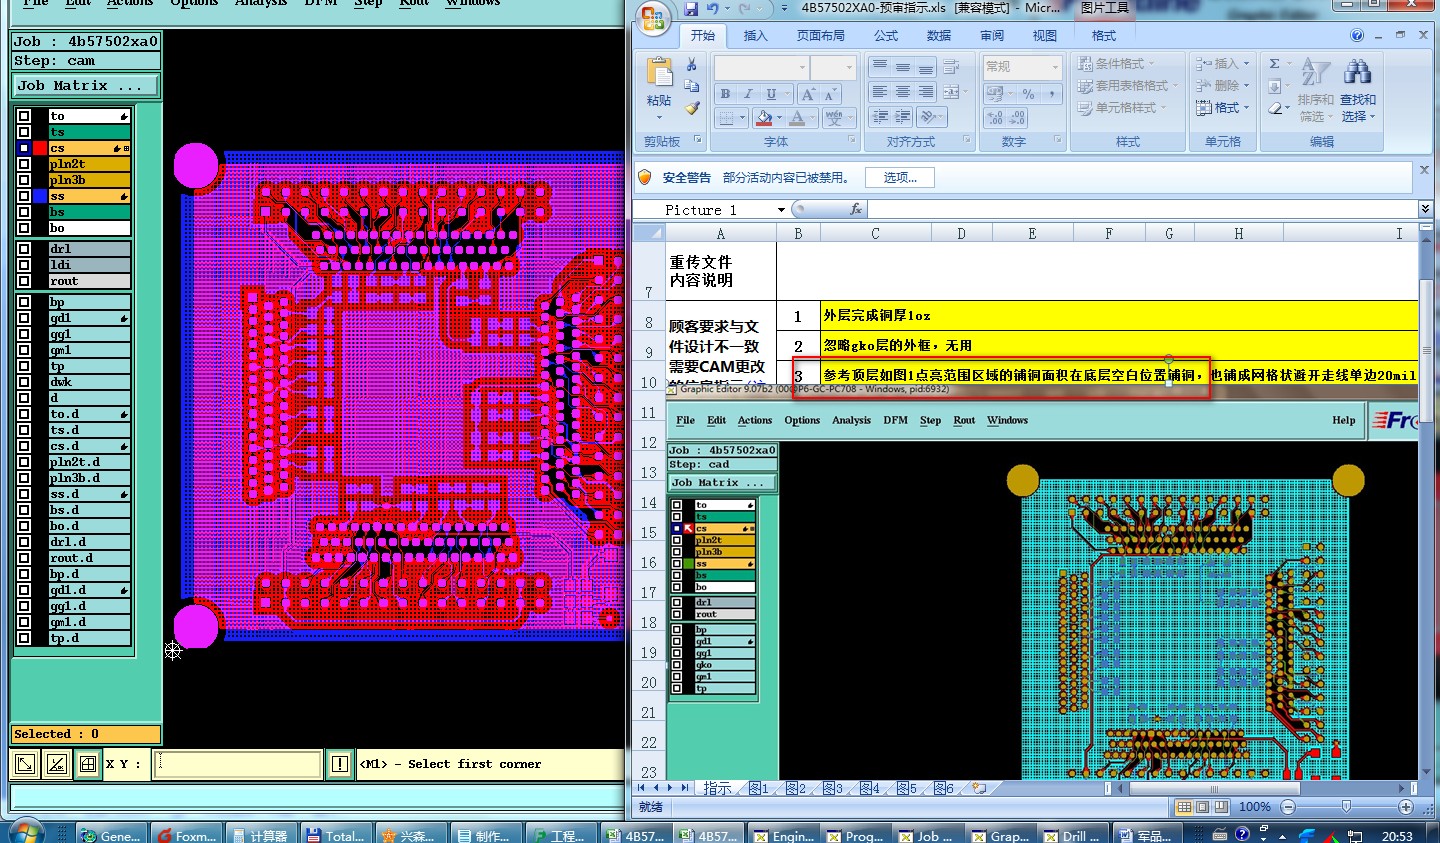Toggle Bold formatting in Excel
The image size is (1440, 843).
coord(725,94)
